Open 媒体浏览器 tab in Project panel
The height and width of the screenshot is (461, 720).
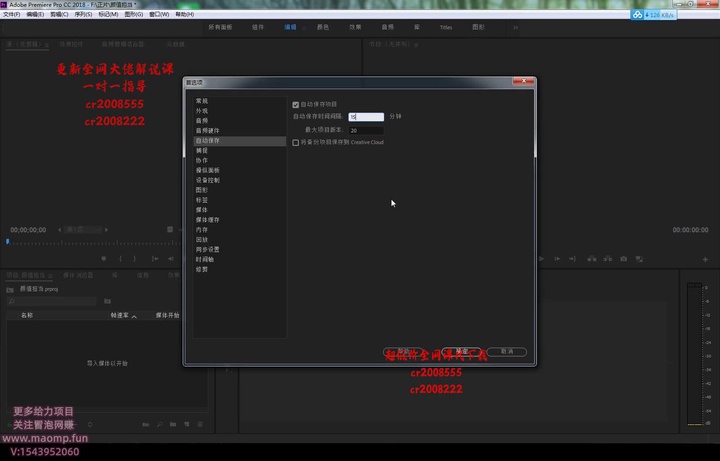pyautogui.click(x=78, y=275)
